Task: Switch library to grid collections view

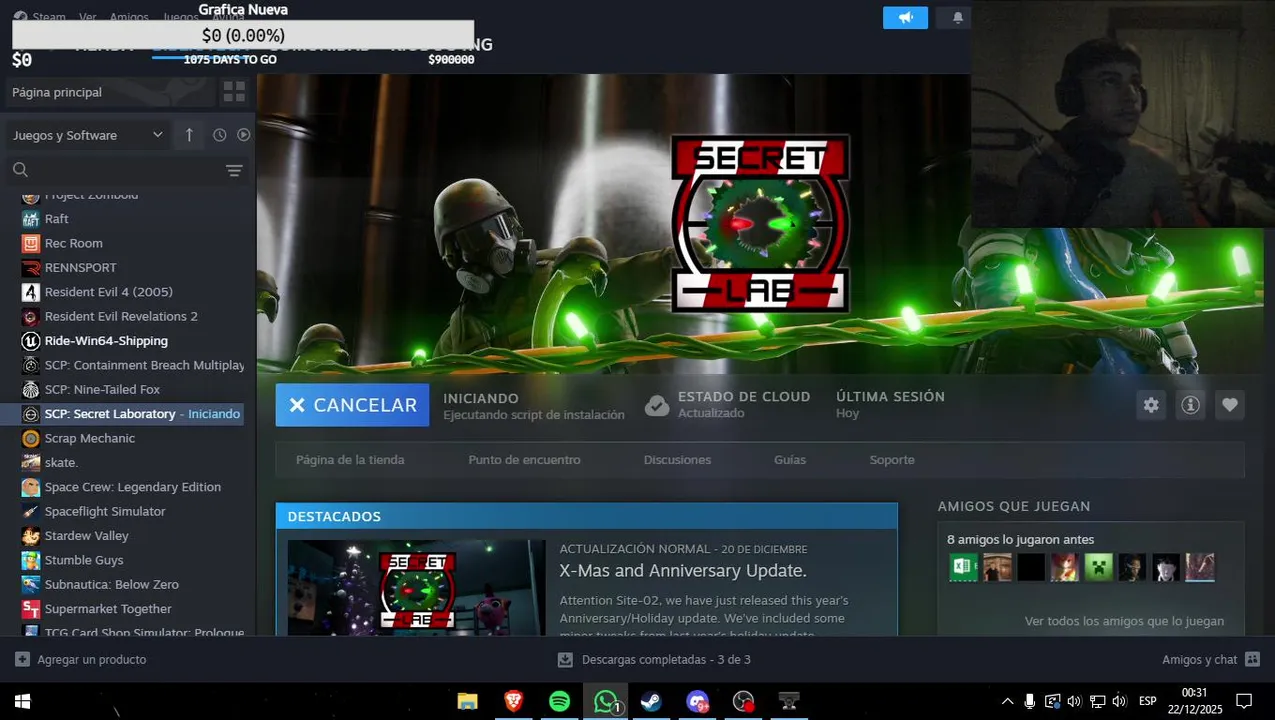Action: click(x=234, y=92)
